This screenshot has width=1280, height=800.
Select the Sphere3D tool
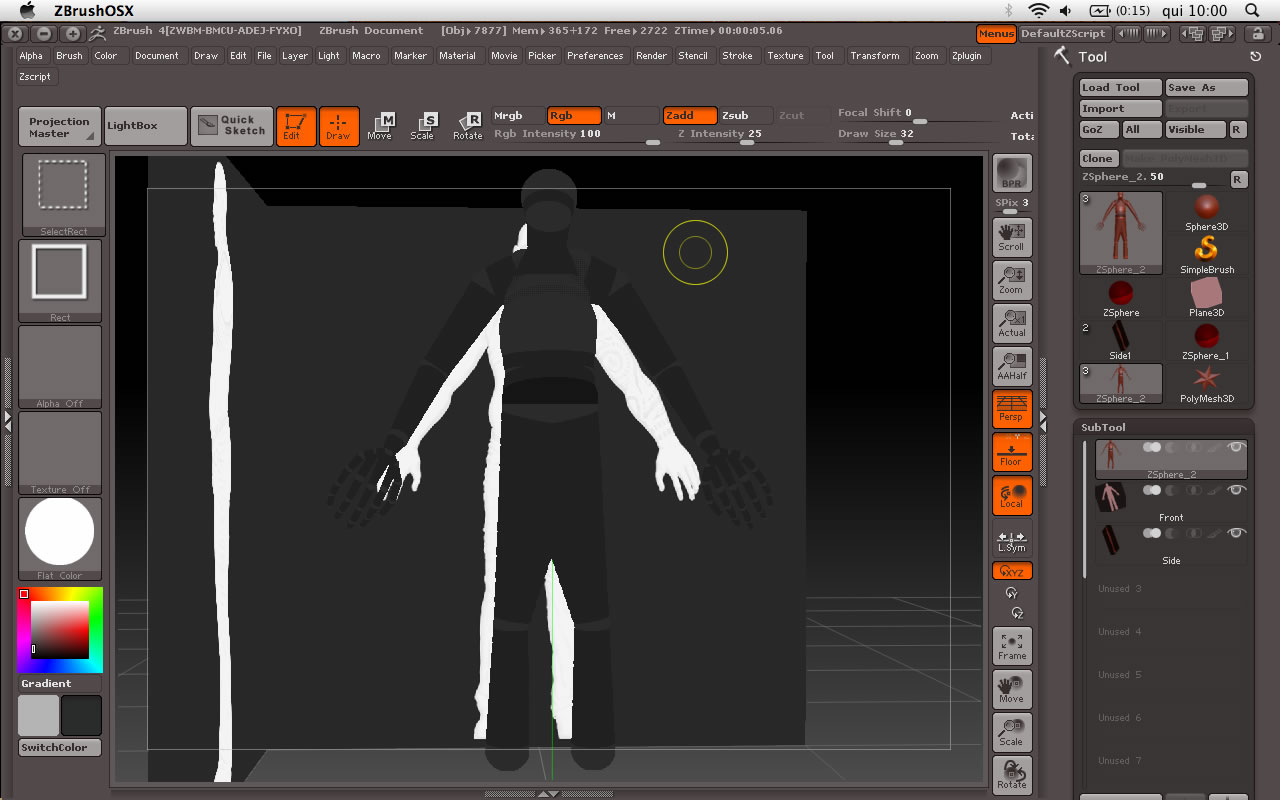click(x=1207, y=212)
